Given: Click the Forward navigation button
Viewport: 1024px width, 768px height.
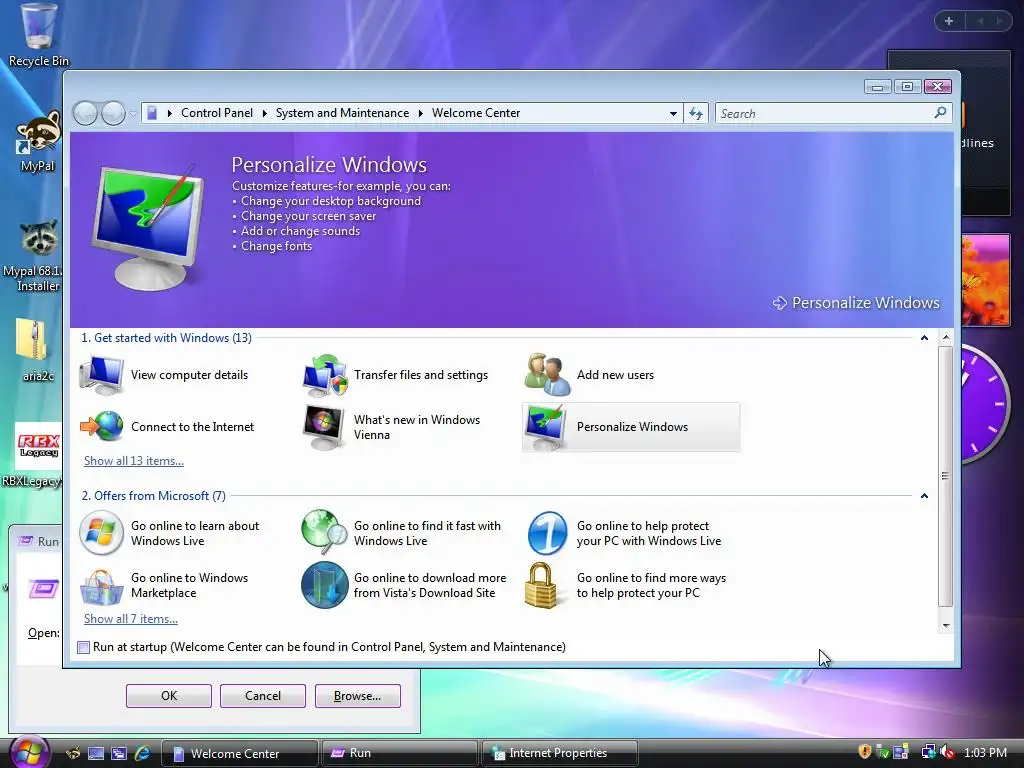Looking at the screenshot, I should pyautogui.click(x=113, y=114).
